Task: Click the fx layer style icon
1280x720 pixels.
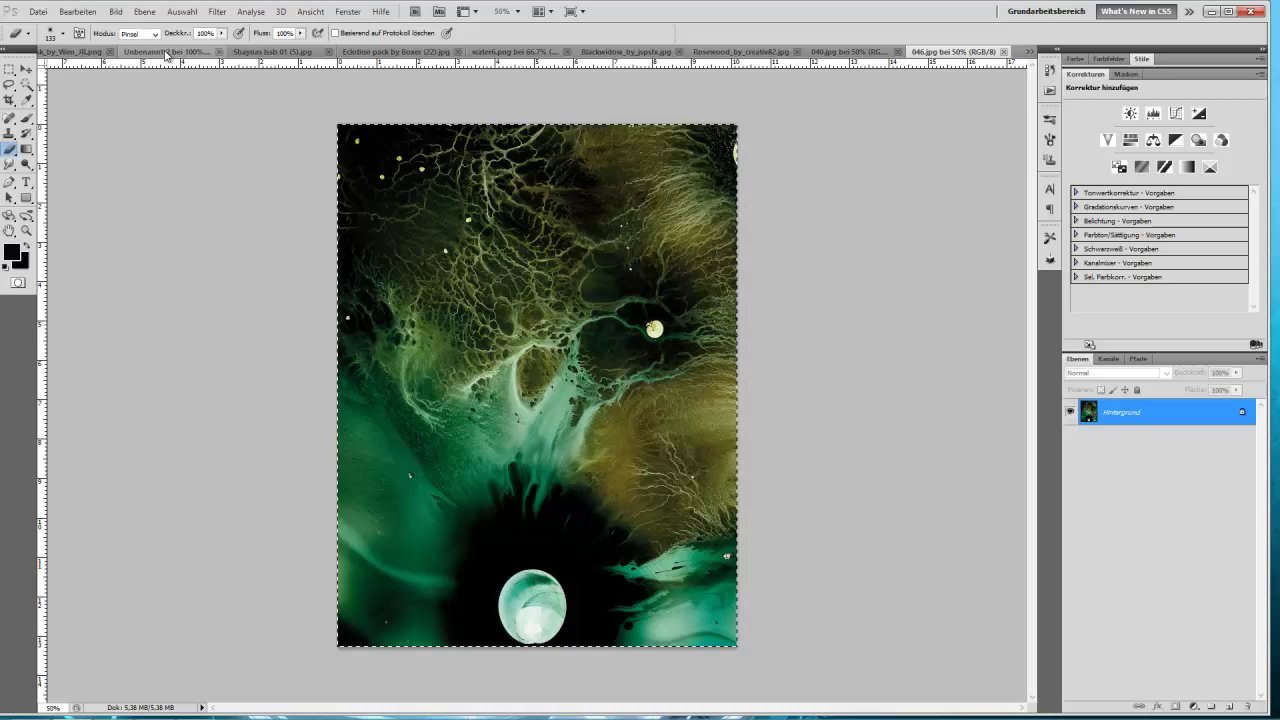Action: pos(1157,706)
